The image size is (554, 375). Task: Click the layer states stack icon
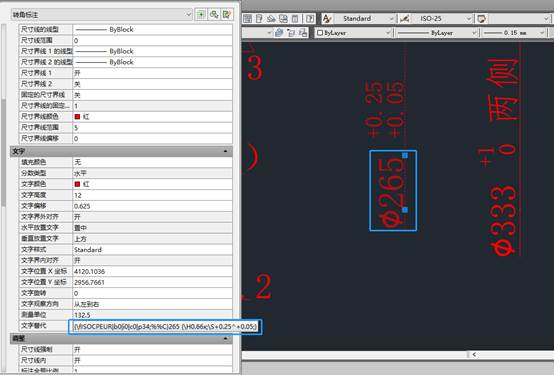(x=279, y=33)
